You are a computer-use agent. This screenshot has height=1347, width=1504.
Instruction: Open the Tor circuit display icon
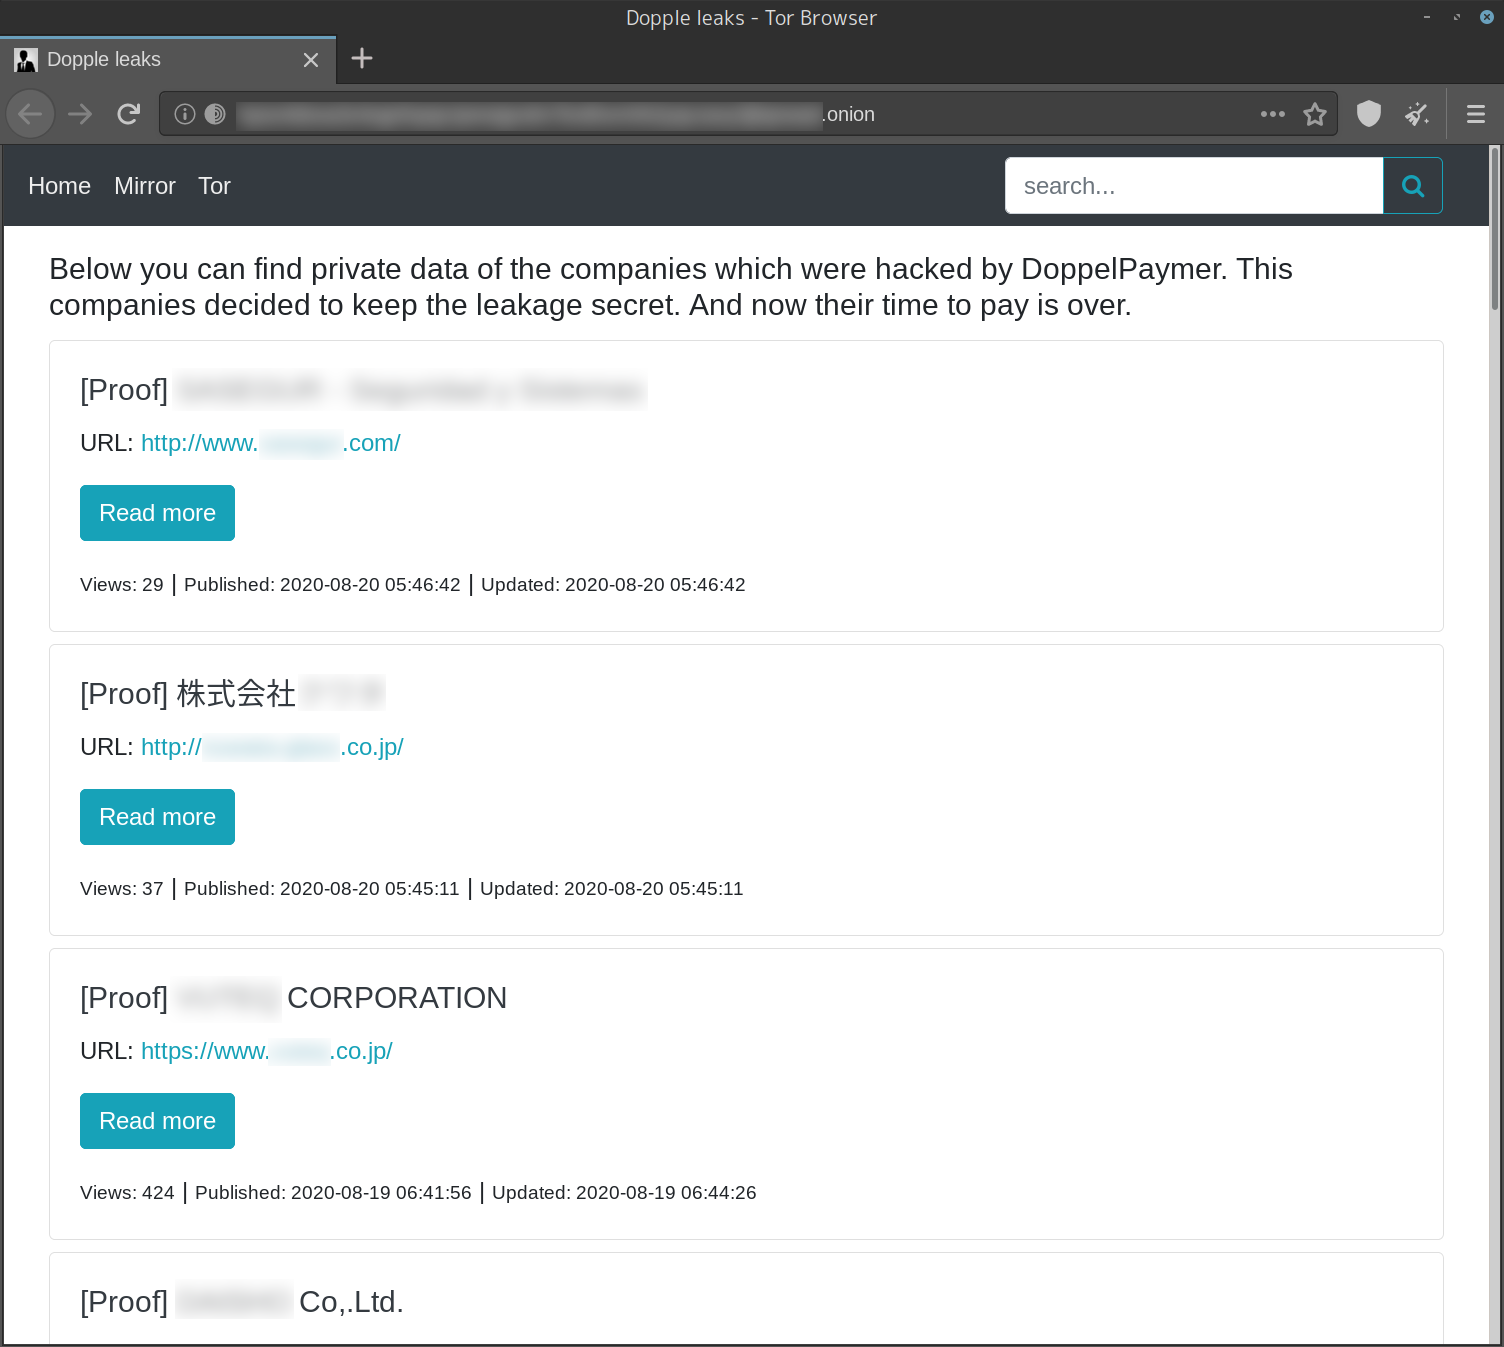(x=215, y=114)
